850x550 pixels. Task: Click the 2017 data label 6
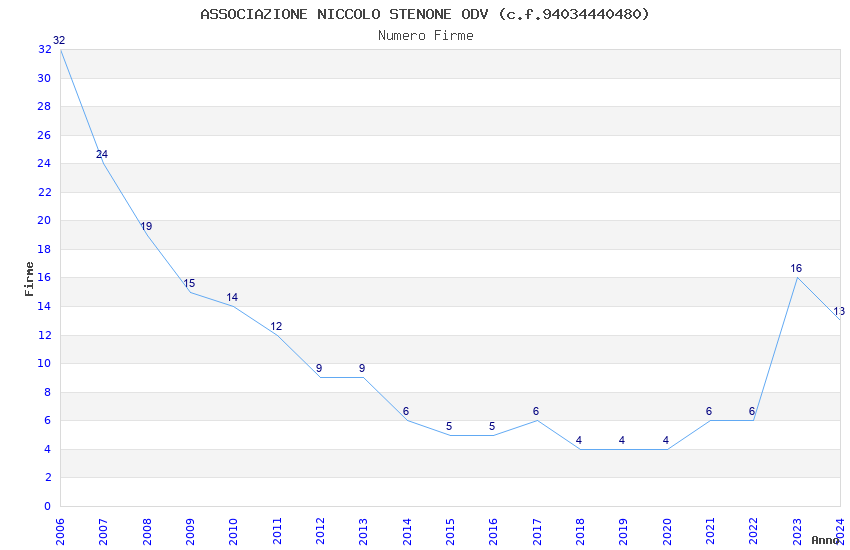536,412
